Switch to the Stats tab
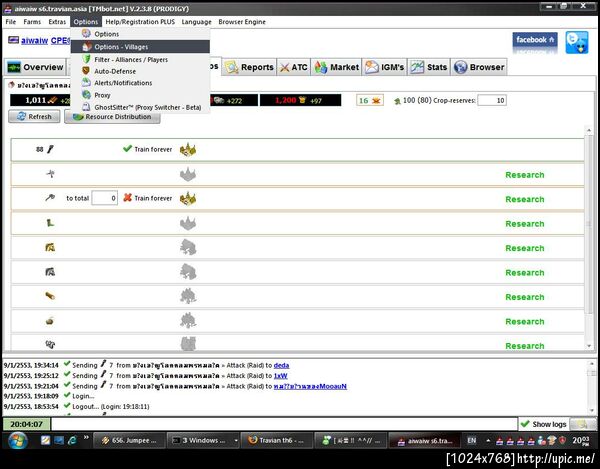This screenshot has height=469, width=600. pyautogui.click(x=429, y=67)
